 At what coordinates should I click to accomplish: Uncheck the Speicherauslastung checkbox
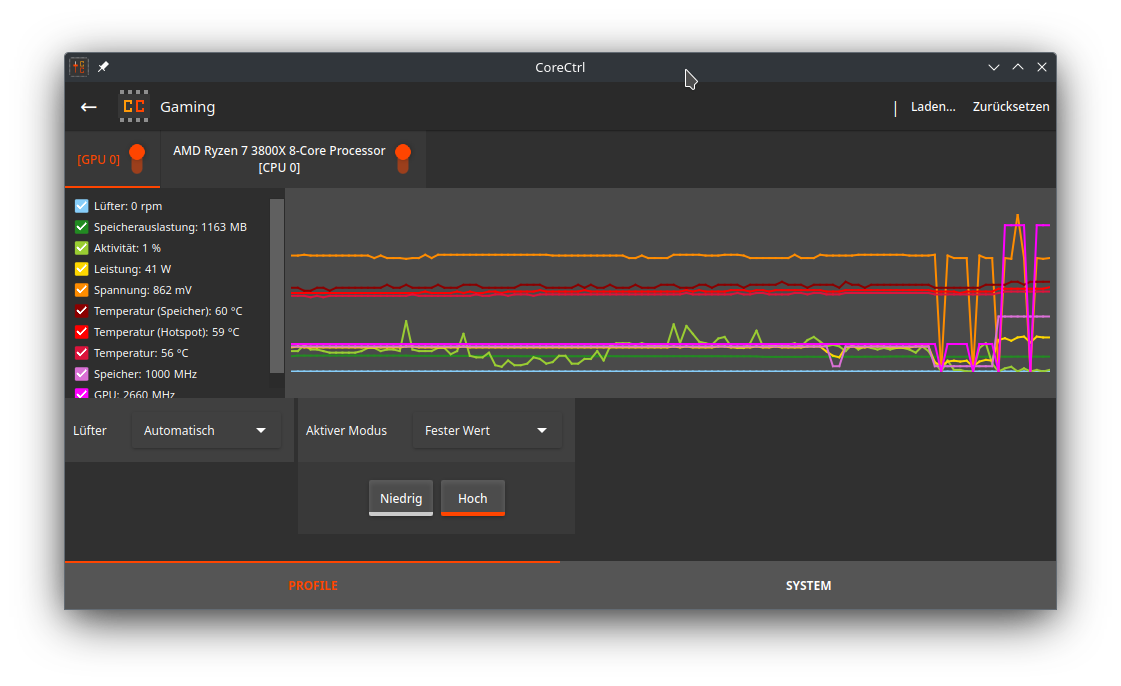(82, 227)
